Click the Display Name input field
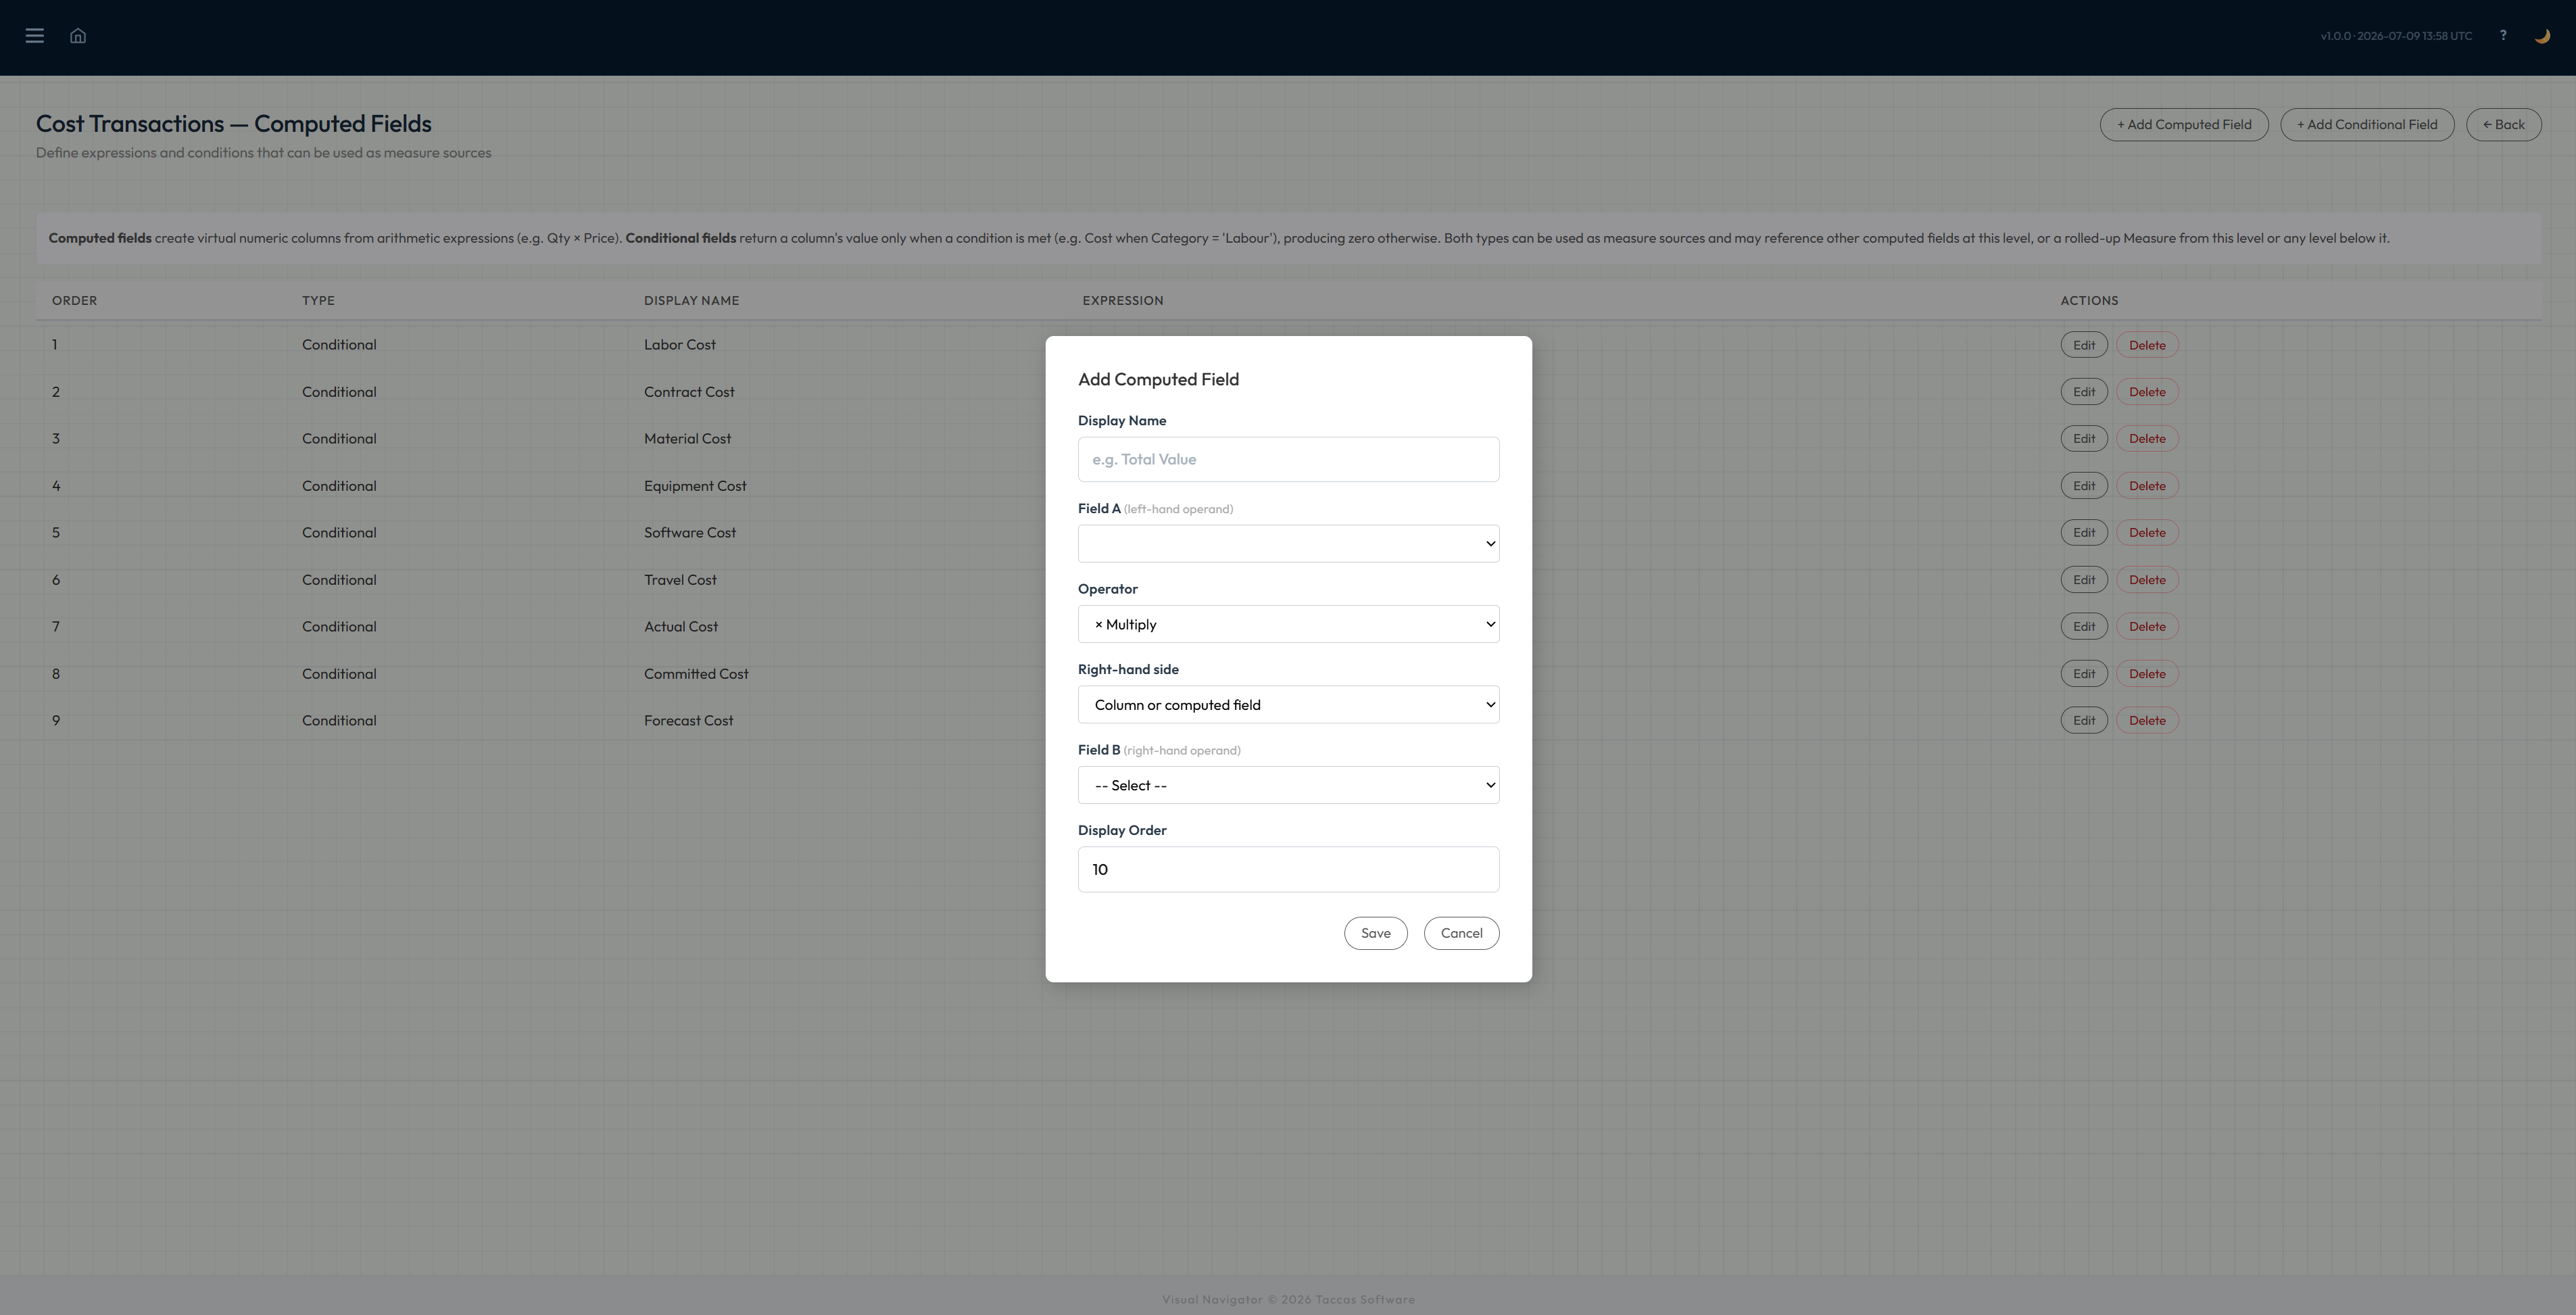The image size is (2576, 1315). coord(1288,459)
